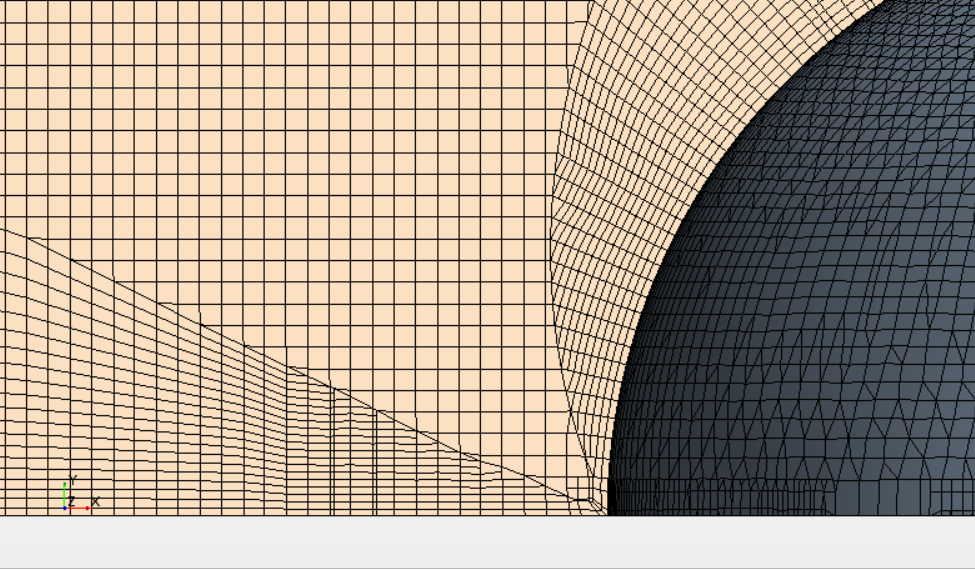Click the empty gray bar below viewport

(487, 543)
